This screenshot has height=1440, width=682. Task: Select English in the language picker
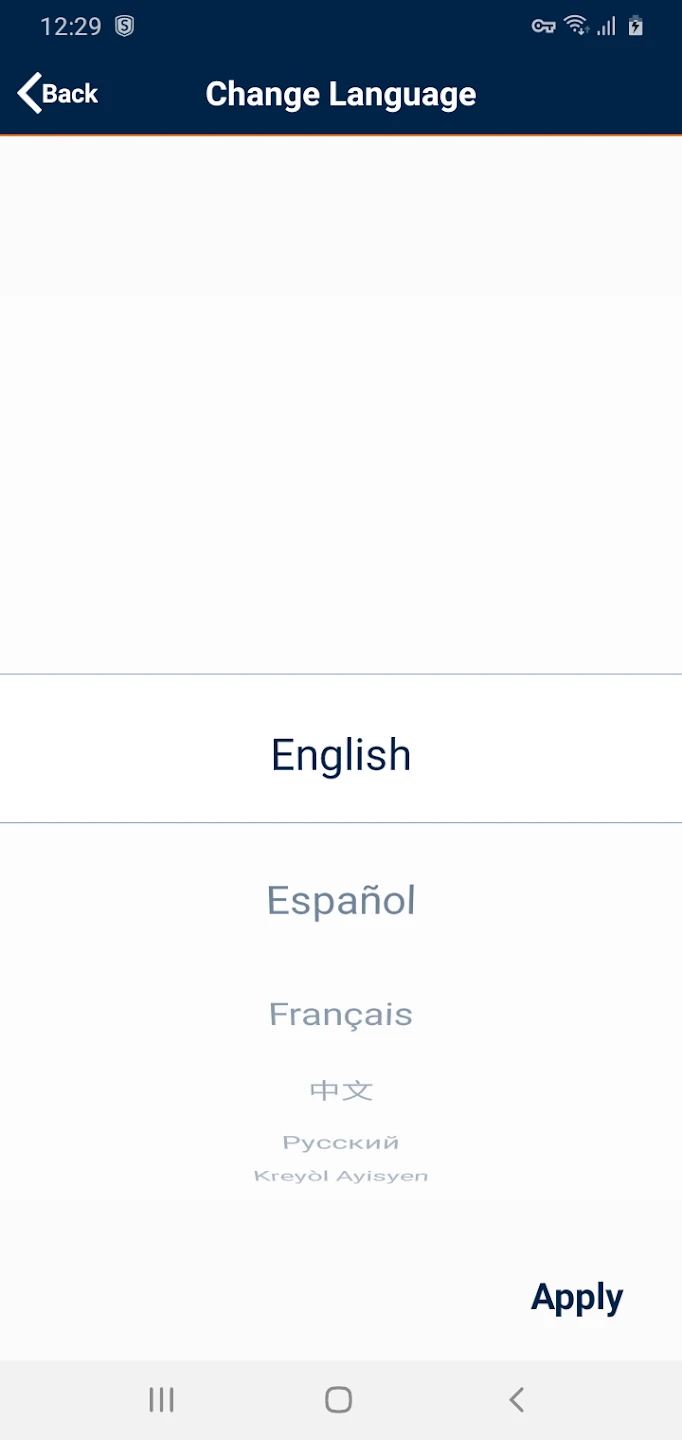pos(341,755)
